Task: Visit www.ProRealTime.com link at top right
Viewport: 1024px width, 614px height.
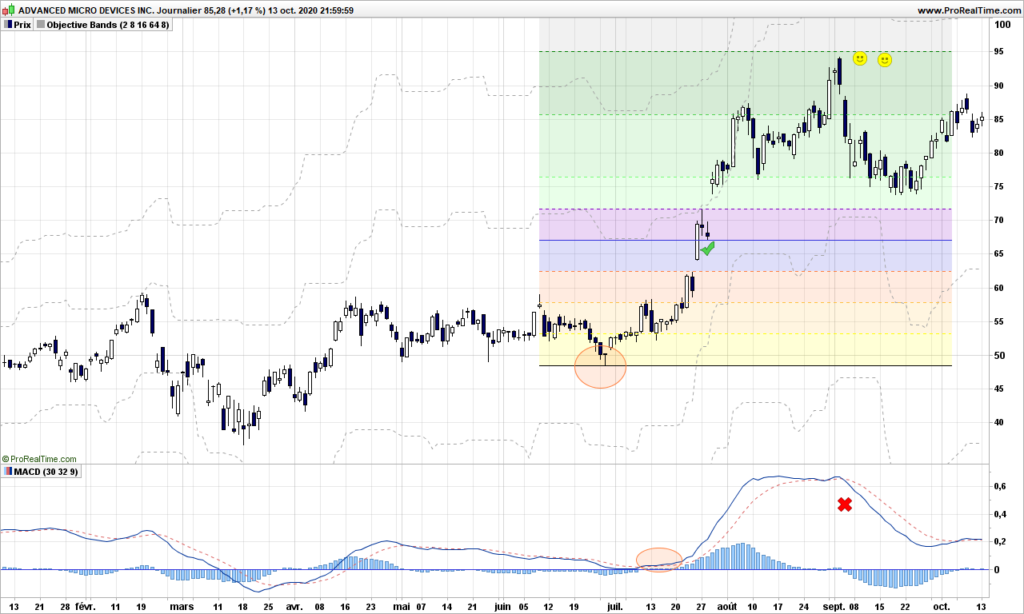Action: tap(968, 10)
